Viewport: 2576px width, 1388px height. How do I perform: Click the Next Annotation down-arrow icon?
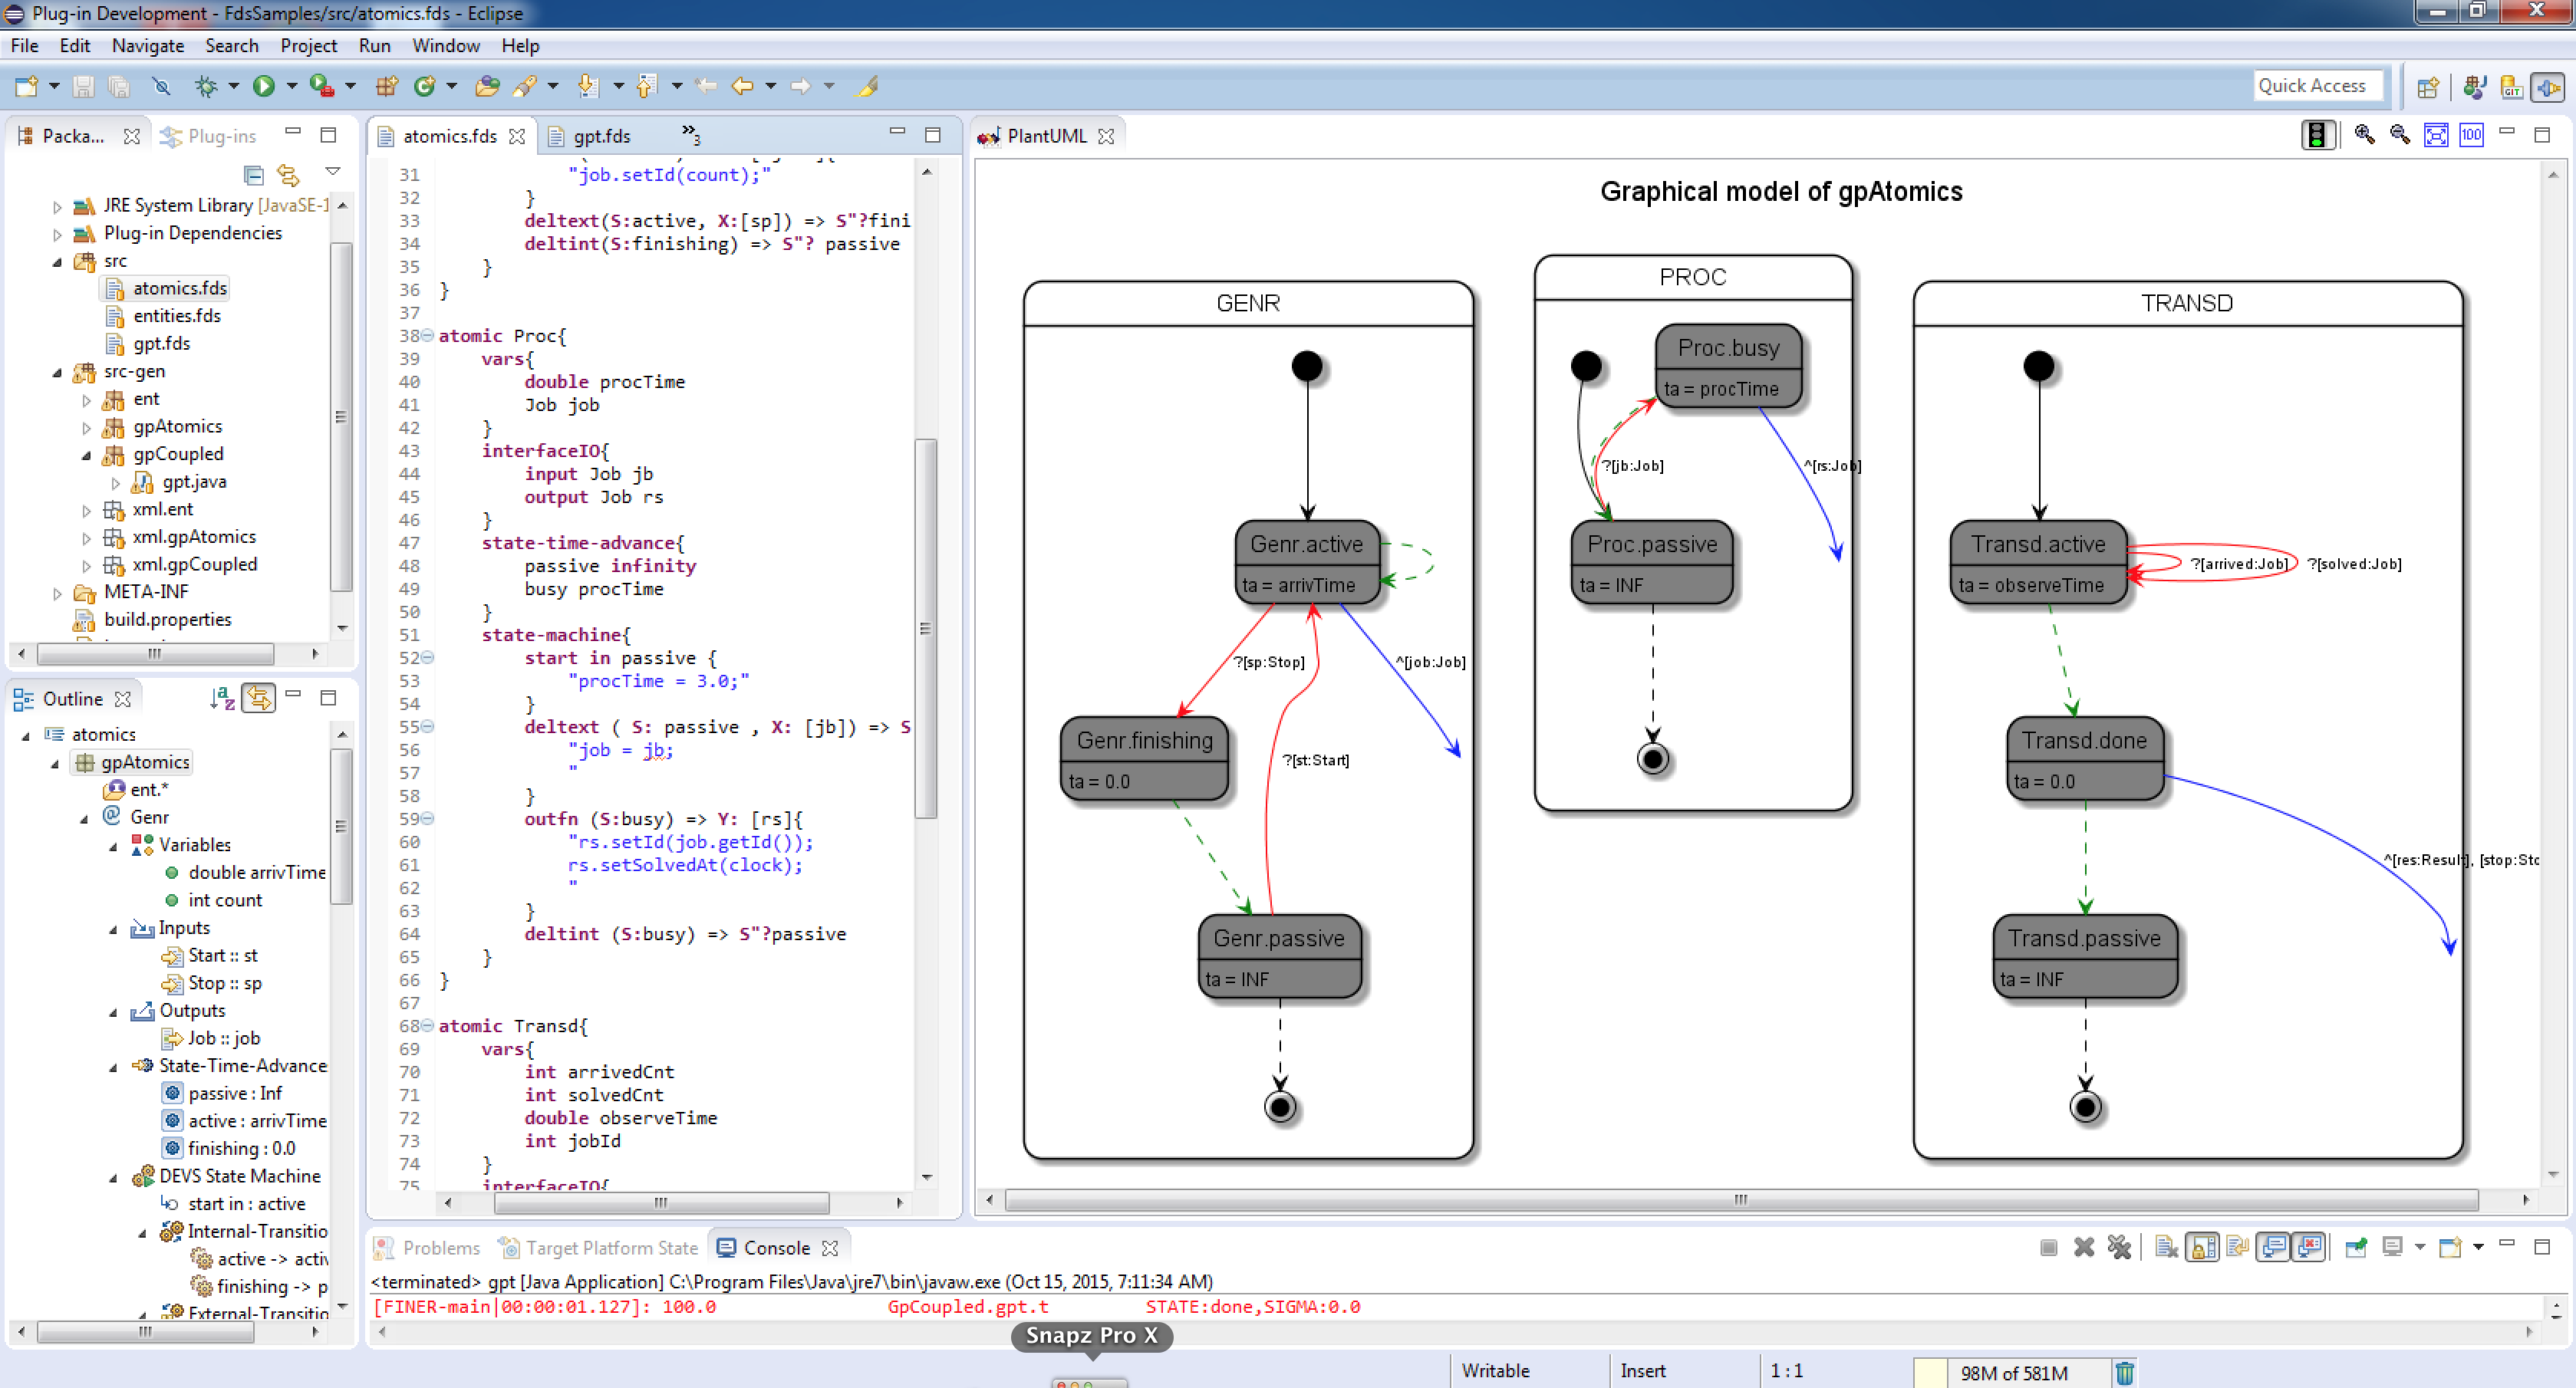[x=588, y=87]
